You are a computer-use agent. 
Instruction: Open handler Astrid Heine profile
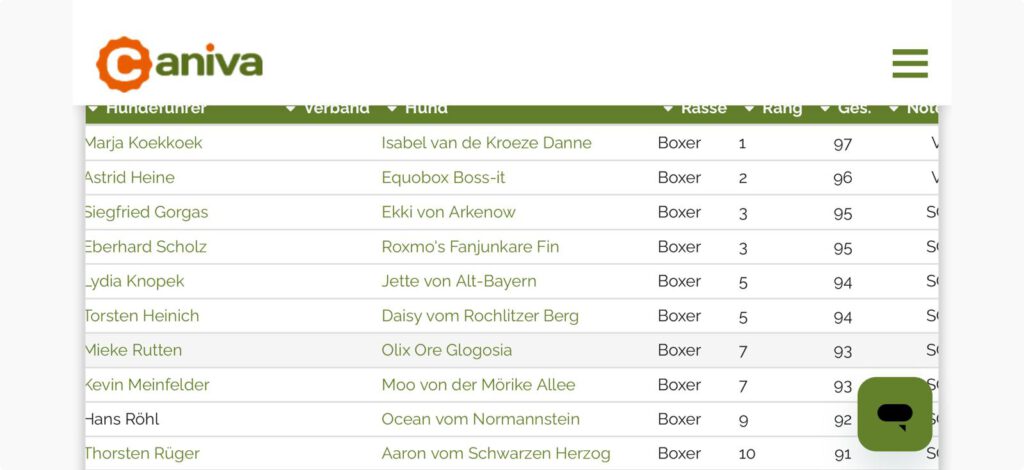pyautogui.click(x=129, y=177)
